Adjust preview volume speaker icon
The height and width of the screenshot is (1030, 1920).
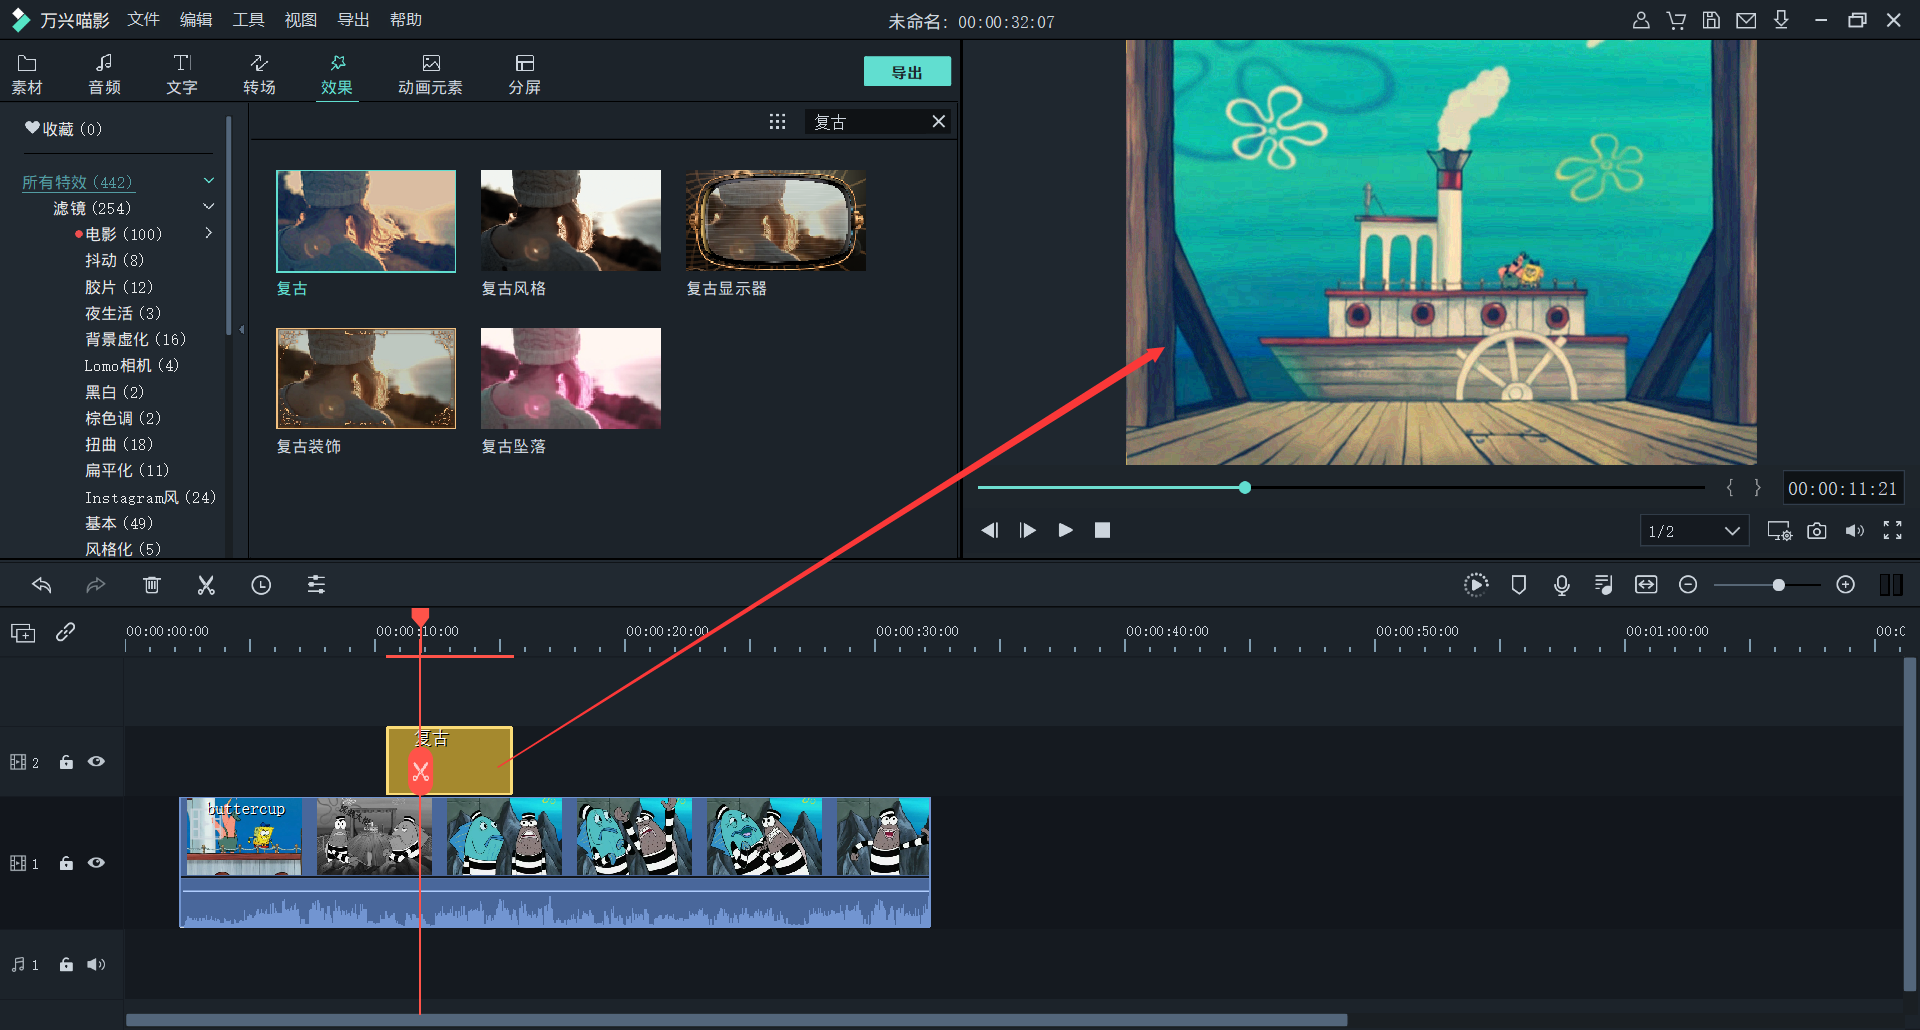1855,531
